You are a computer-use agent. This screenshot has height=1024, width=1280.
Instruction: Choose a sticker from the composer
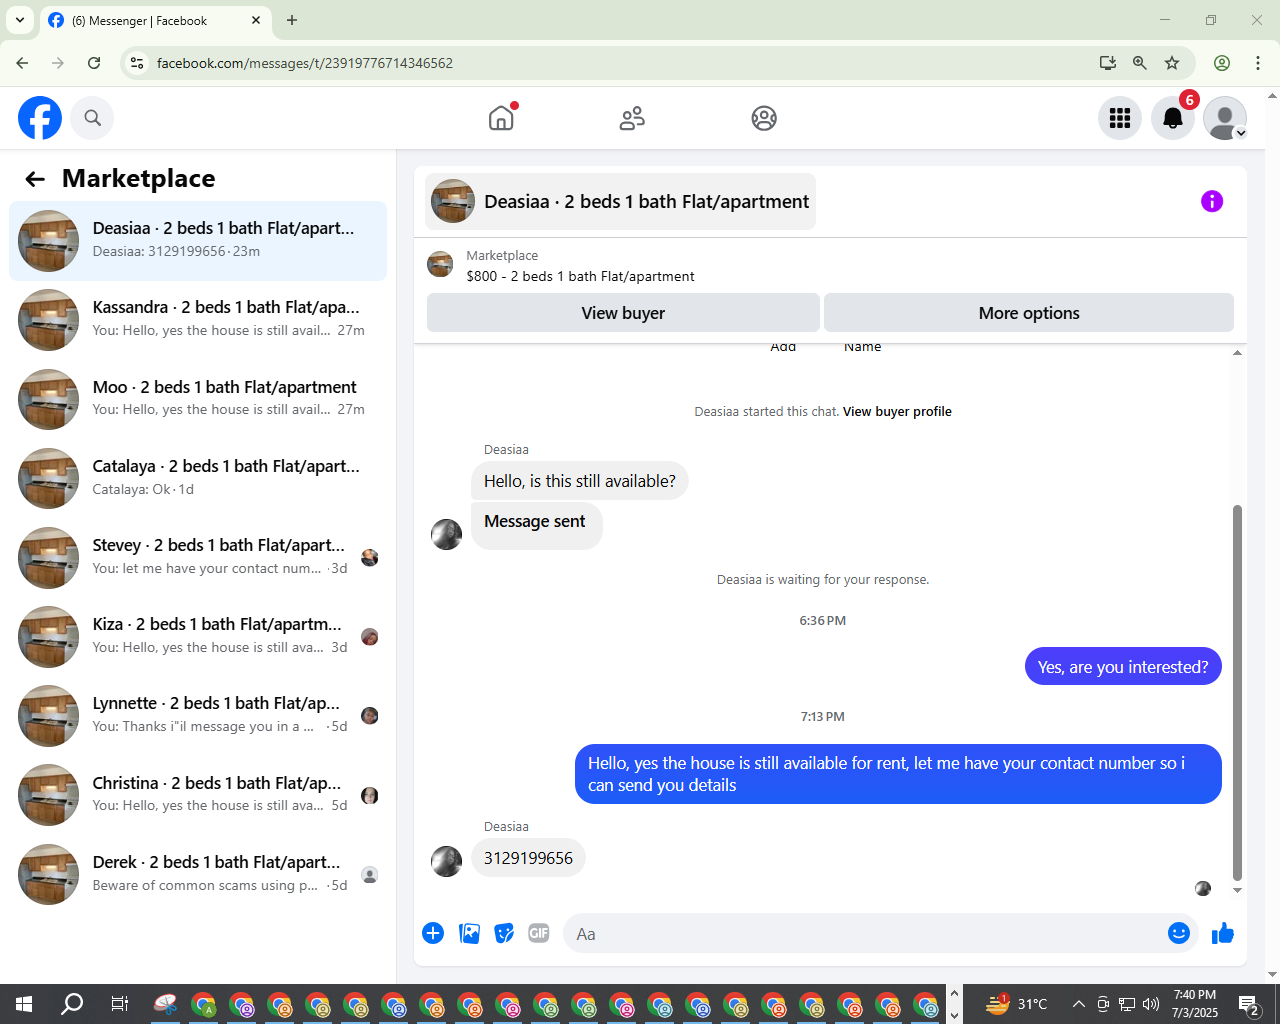pyautogui.click(x=504, y=933)
